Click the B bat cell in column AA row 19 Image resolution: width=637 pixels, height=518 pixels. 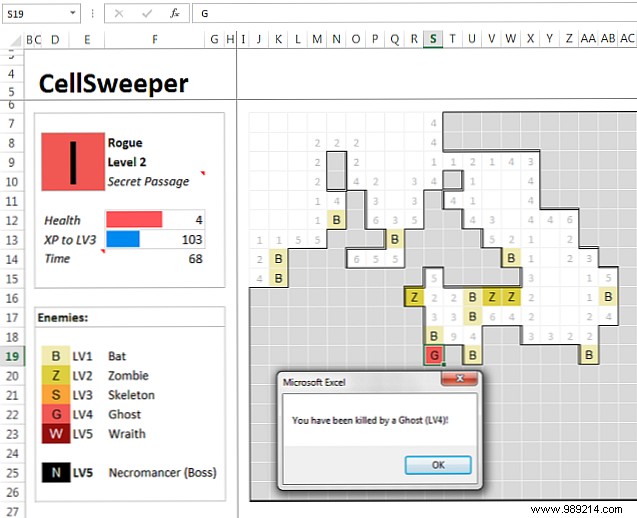(x=589, y=355)
